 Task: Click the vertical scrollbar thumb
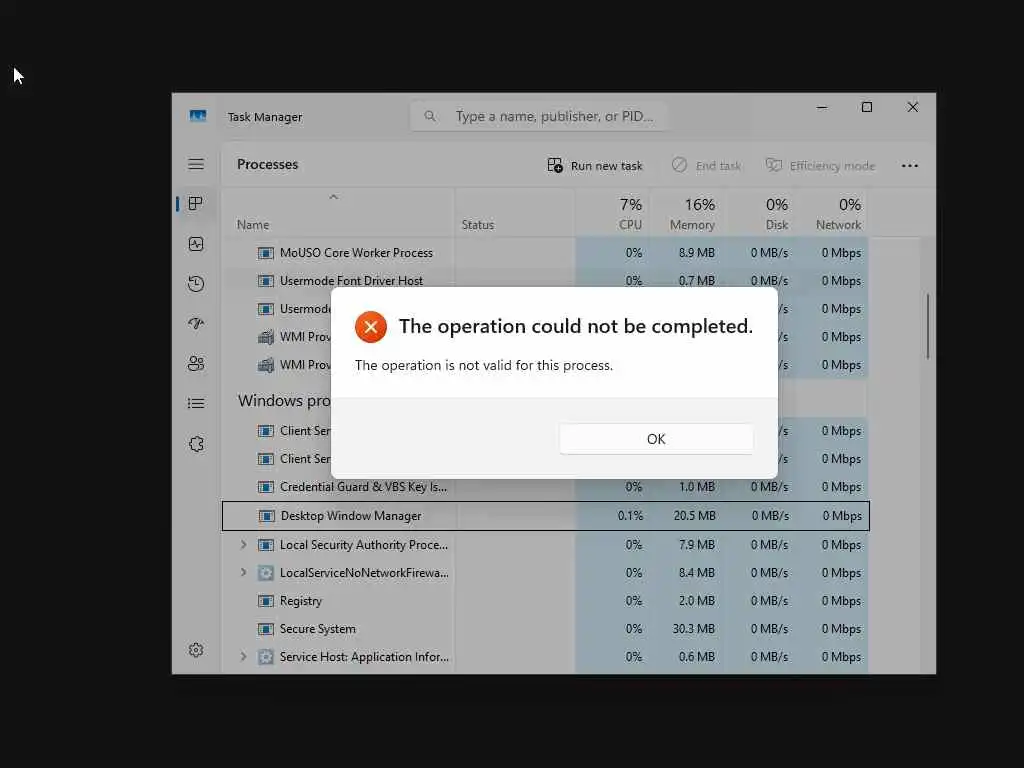pyautogui.click(x=927, y=326)
